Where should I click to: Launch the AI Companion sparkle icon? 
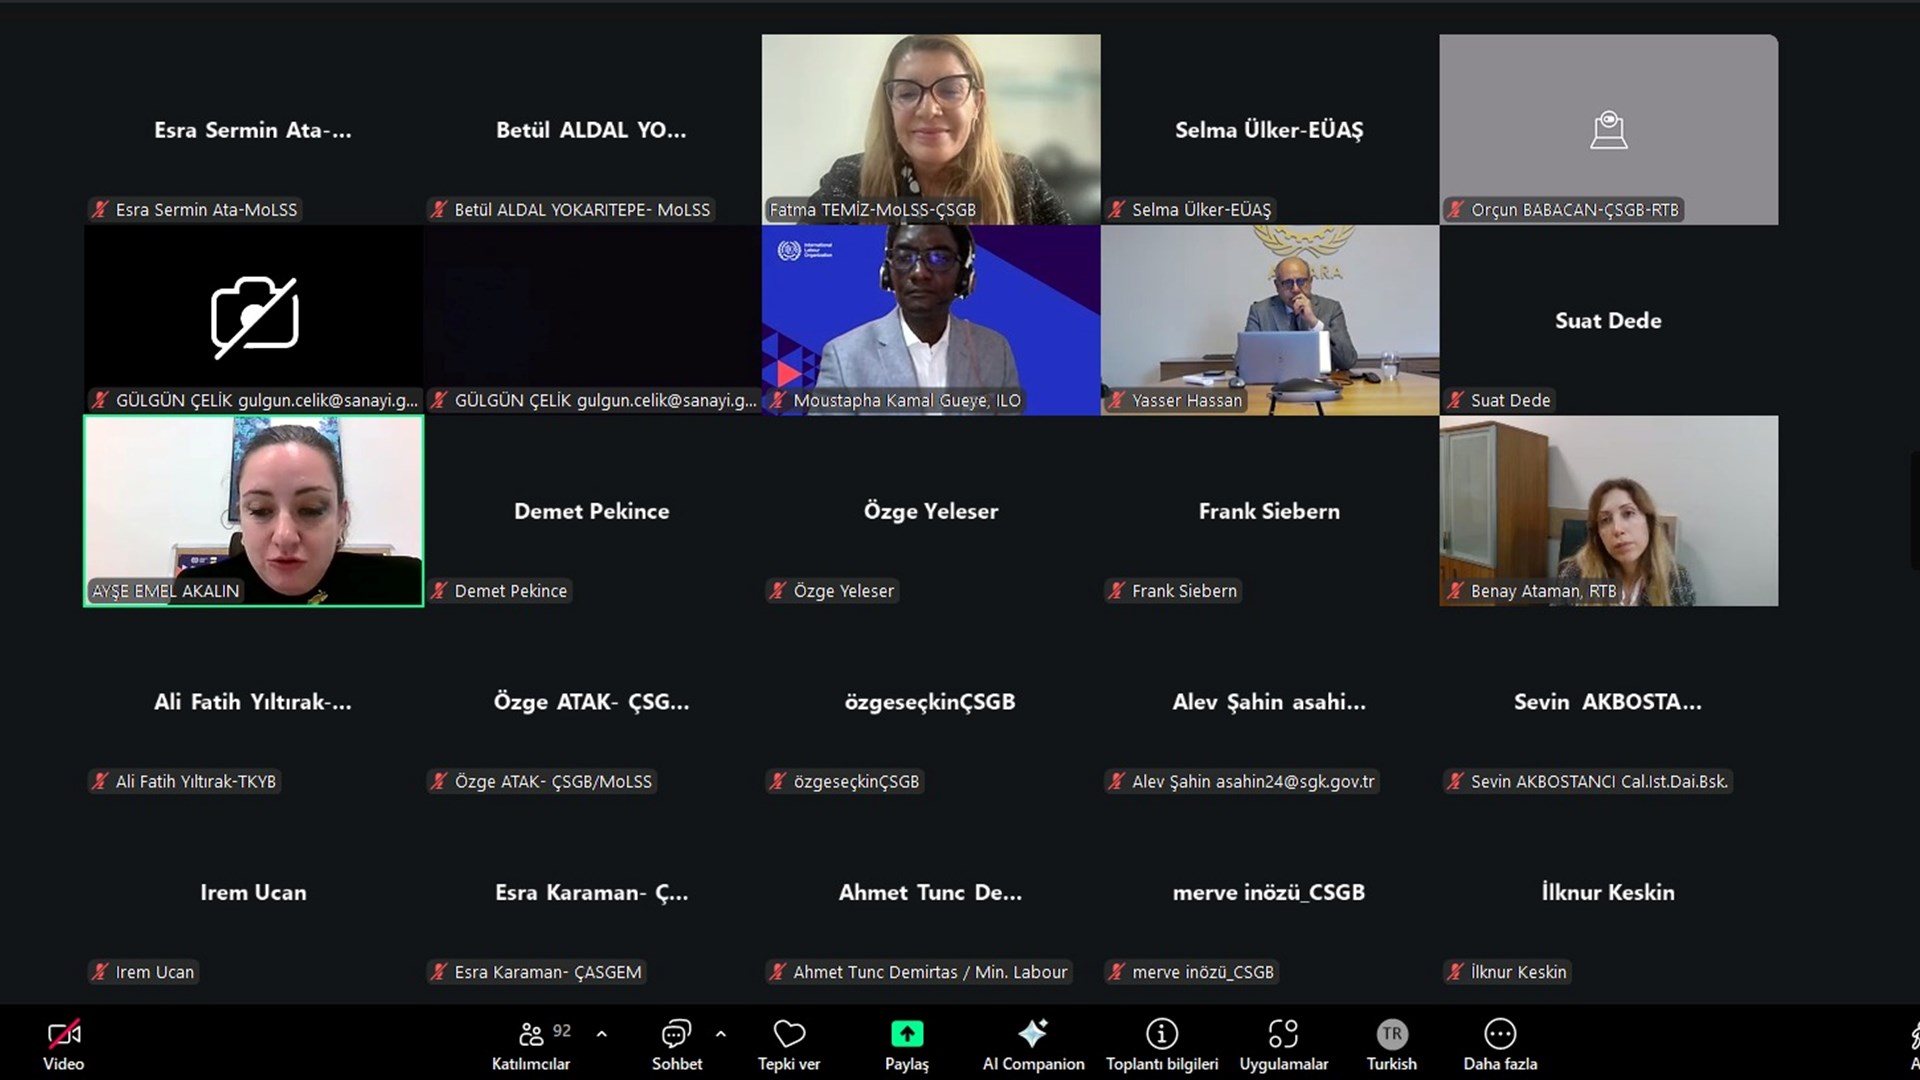click(1032, 1034)
